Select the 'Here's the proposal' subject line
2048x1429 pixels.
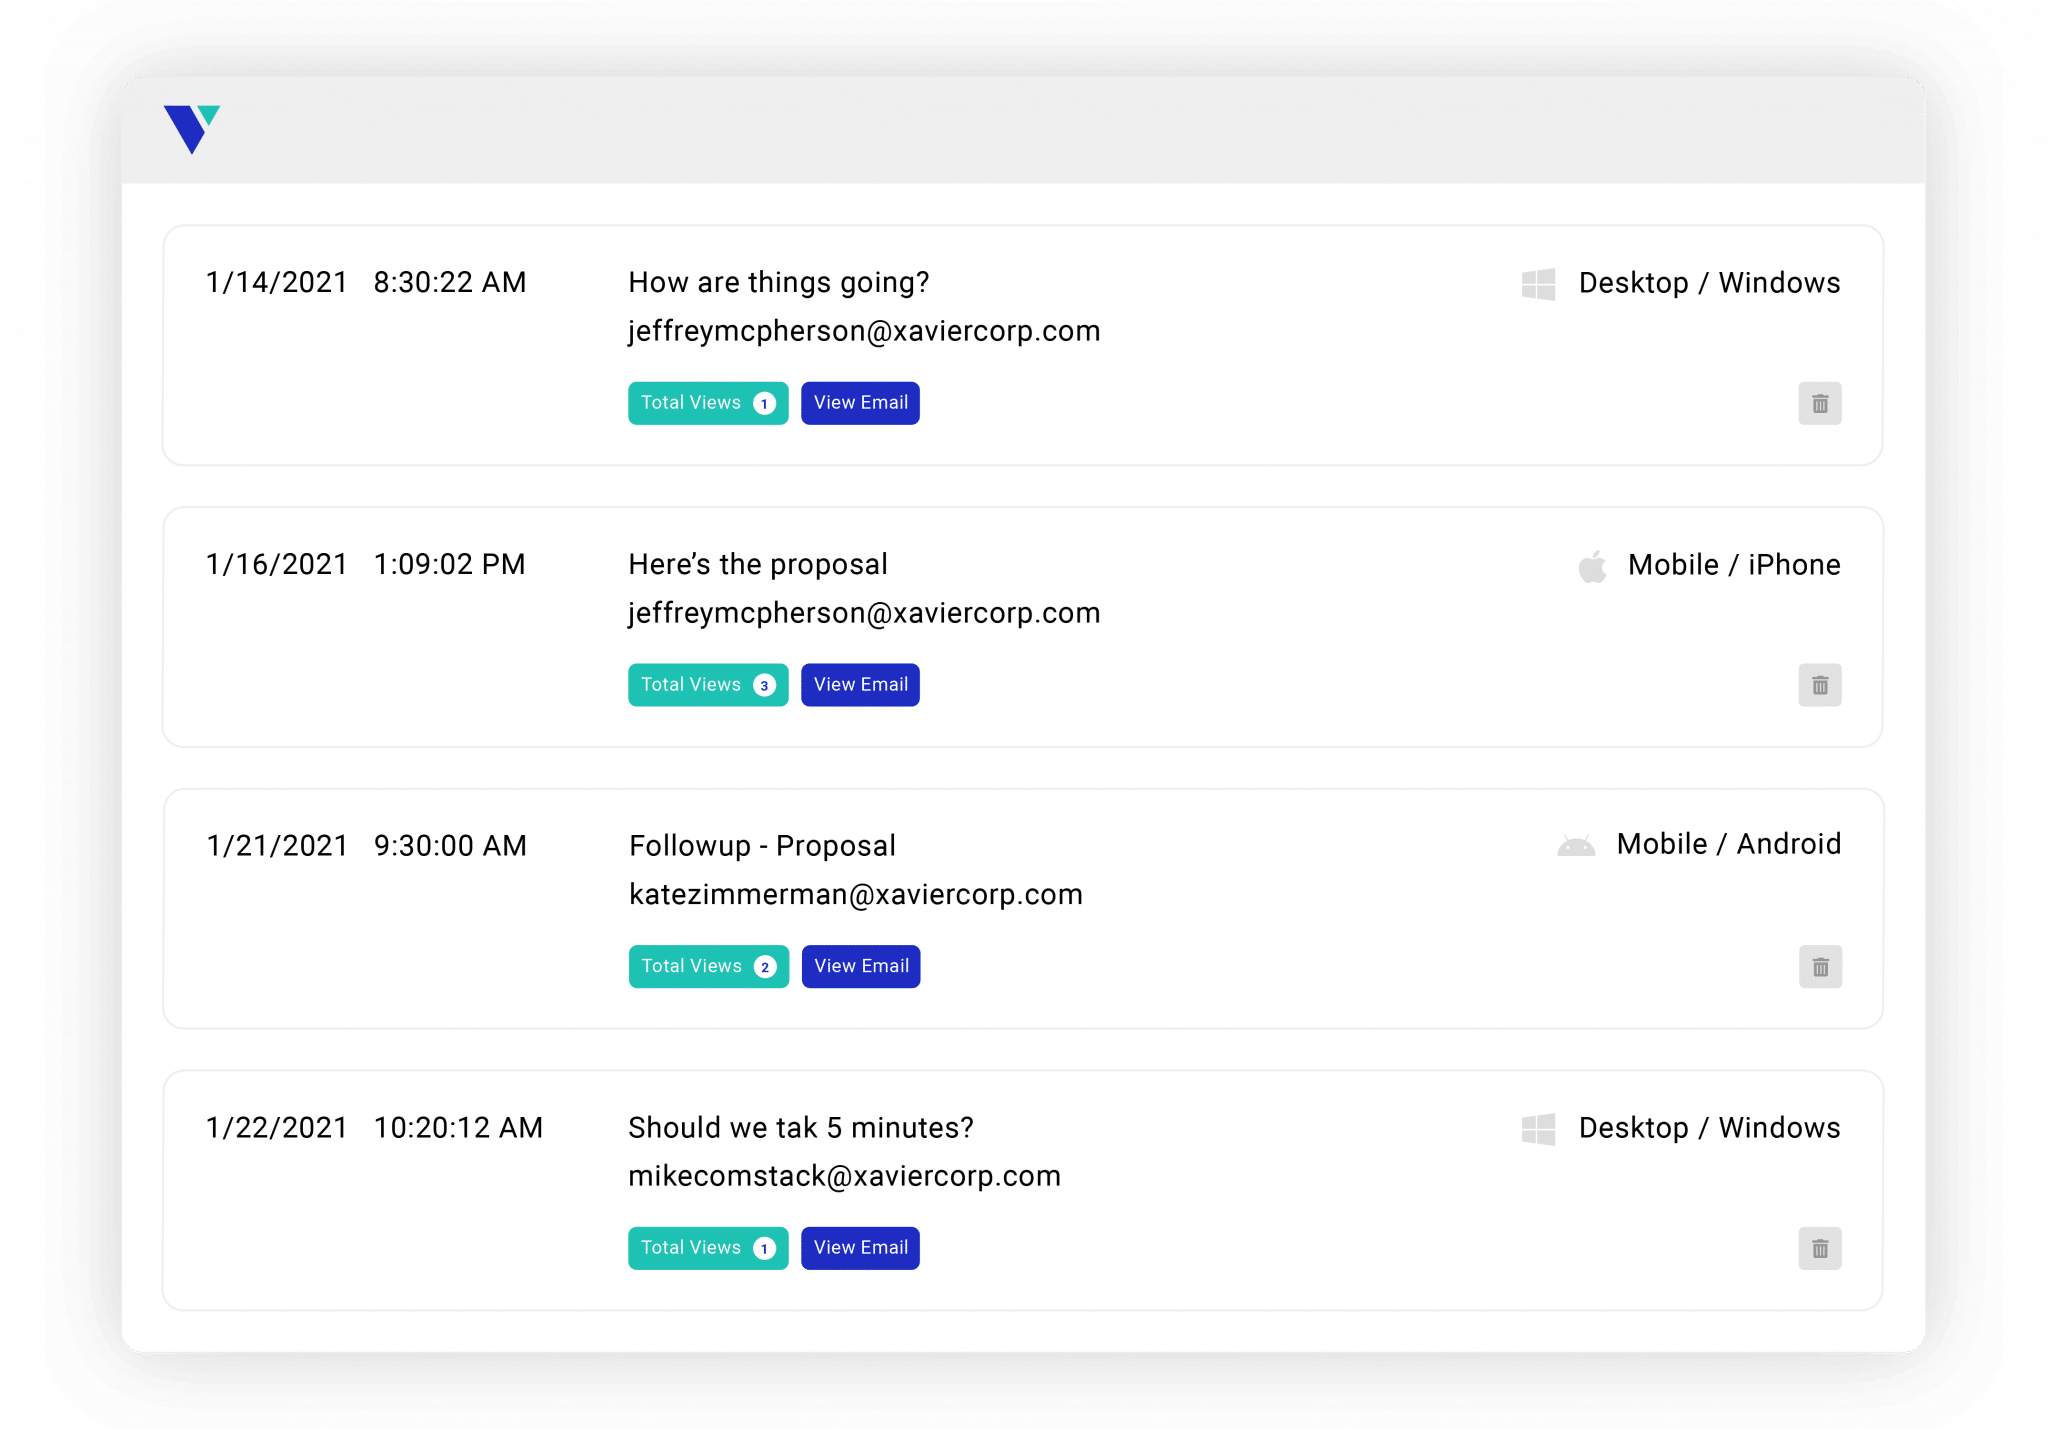(757, 564)
